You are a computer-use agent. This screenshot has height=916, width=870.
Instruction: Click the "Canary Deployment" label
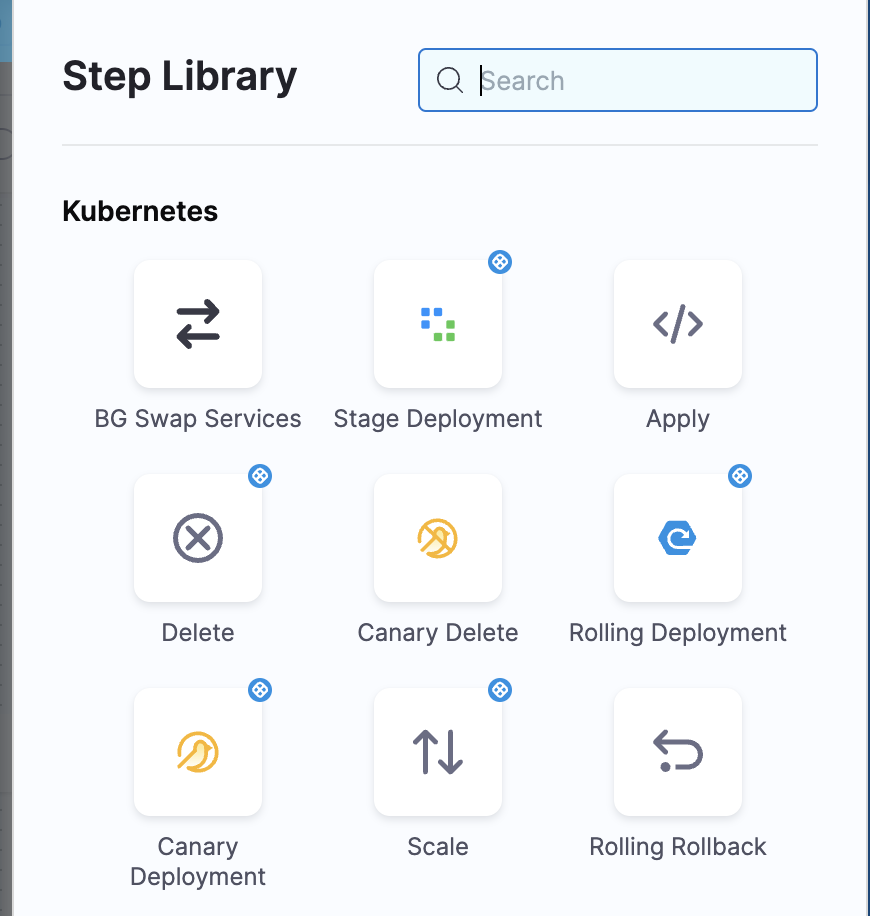click(x=198, y=862)
